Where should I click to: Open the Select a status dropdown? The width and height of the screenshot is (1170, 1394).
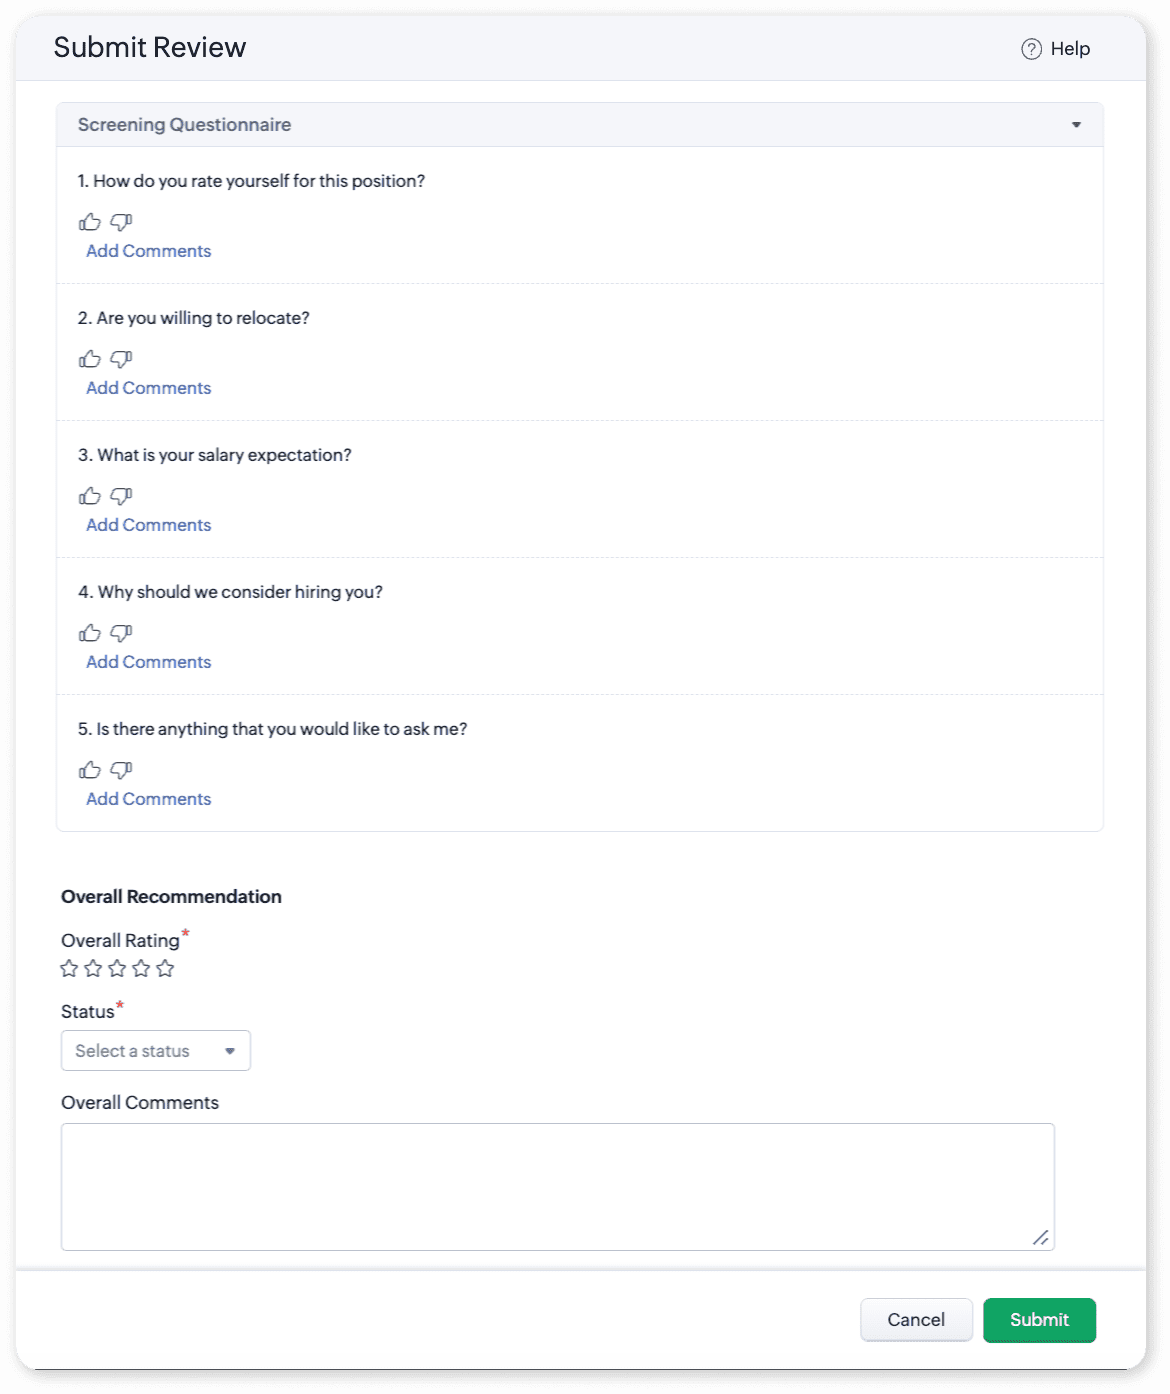155,1051
